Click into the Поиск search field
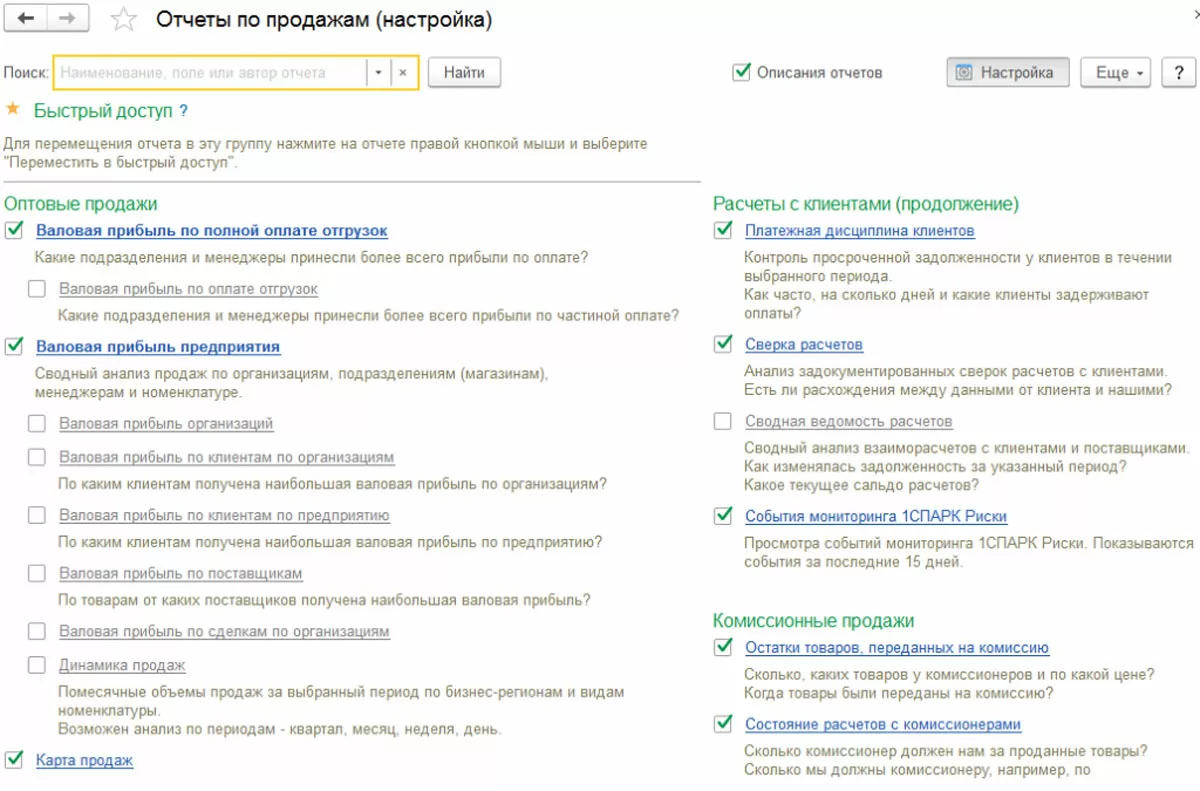 tap(210, 73)
